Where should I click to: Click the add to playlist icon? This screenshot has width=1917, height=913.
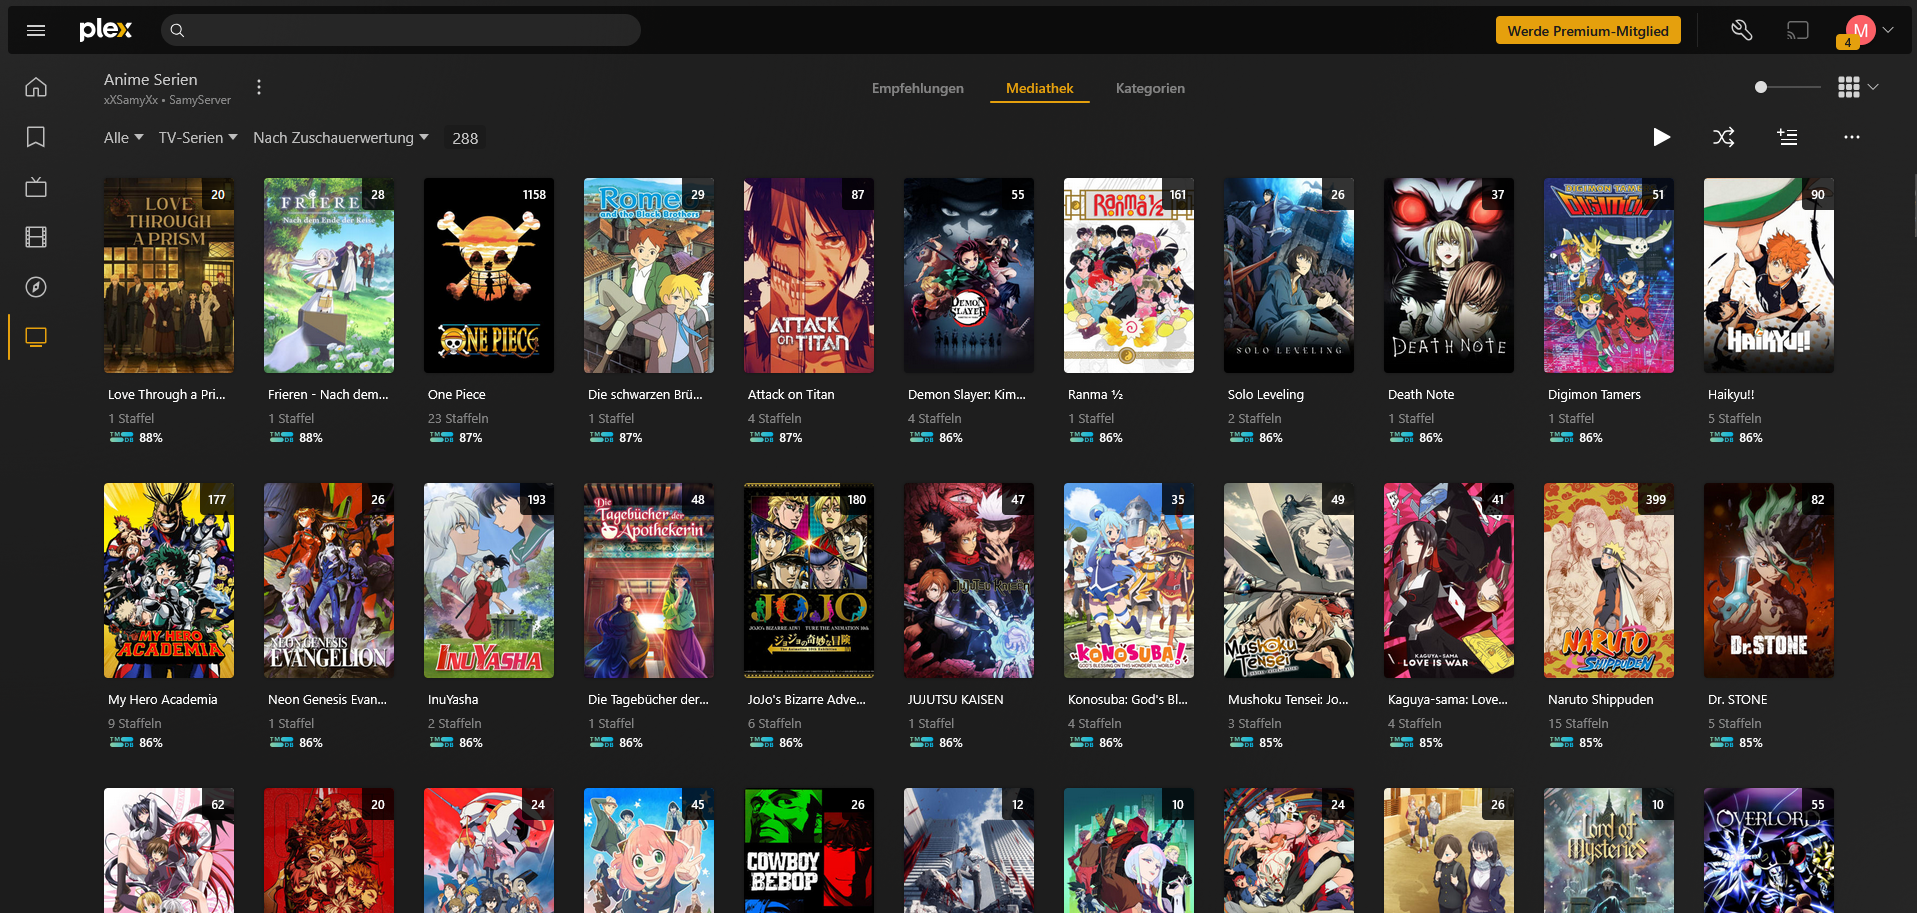click(x=1788, y=137)
